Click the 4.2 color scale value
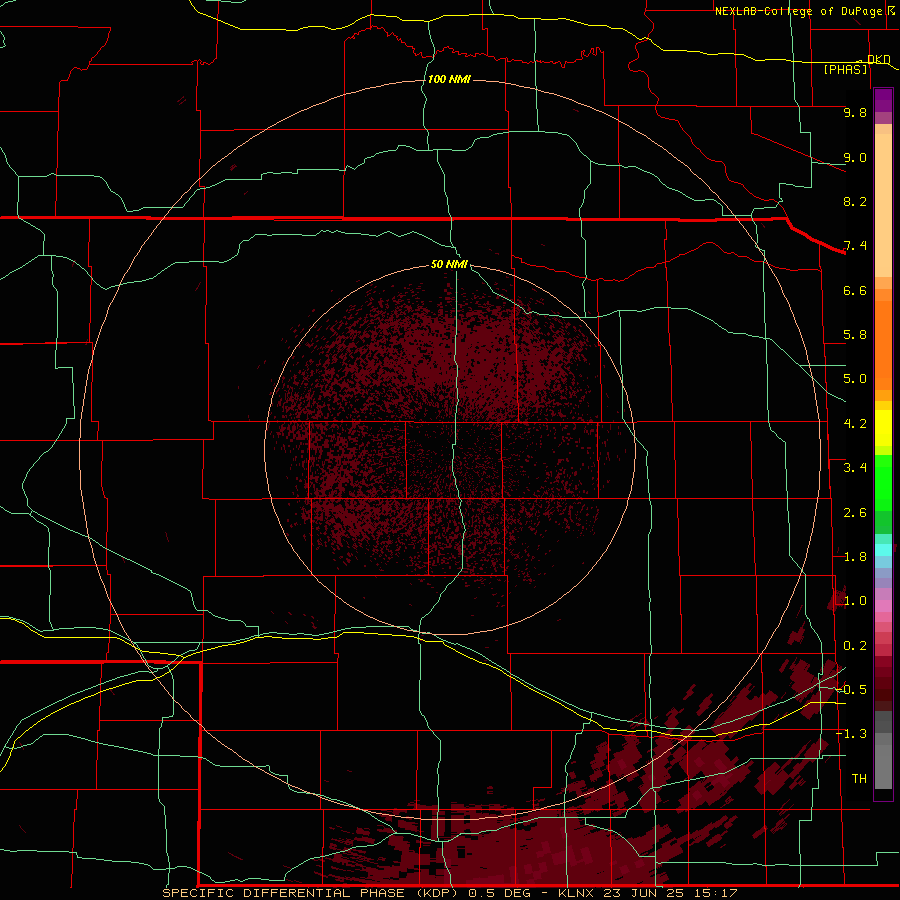The width and height of the screenshot is (900, 900). pos(855,424)
